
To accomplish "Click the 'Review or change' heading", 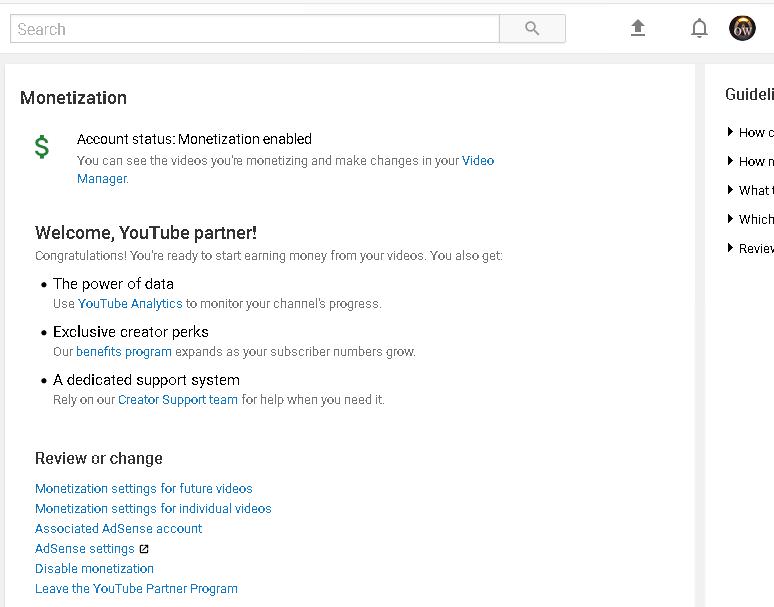I will 99,458.
